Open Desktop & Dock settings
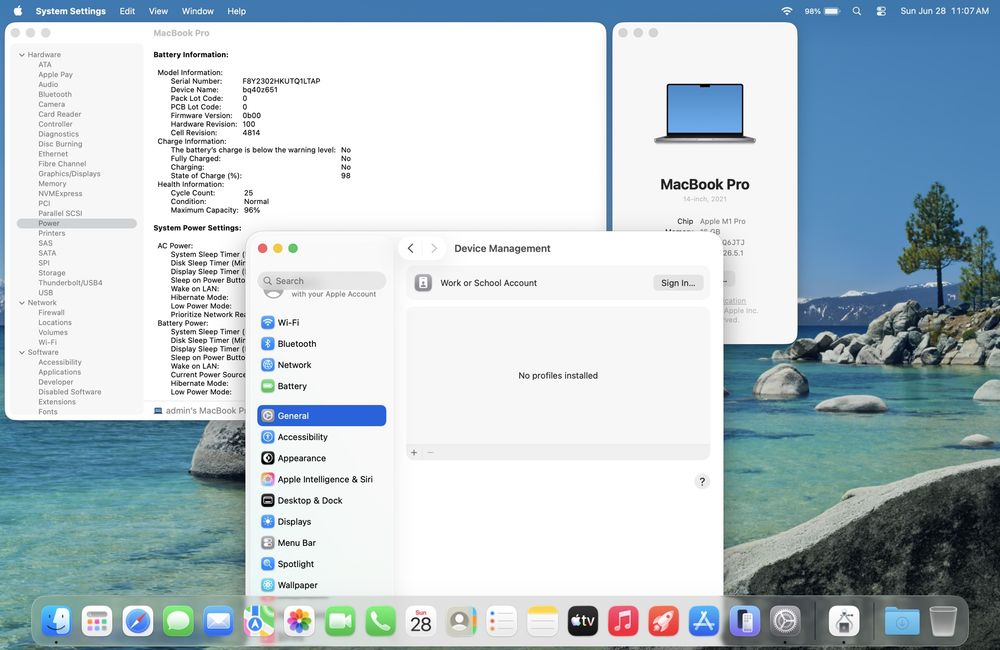 pos(321,500)
